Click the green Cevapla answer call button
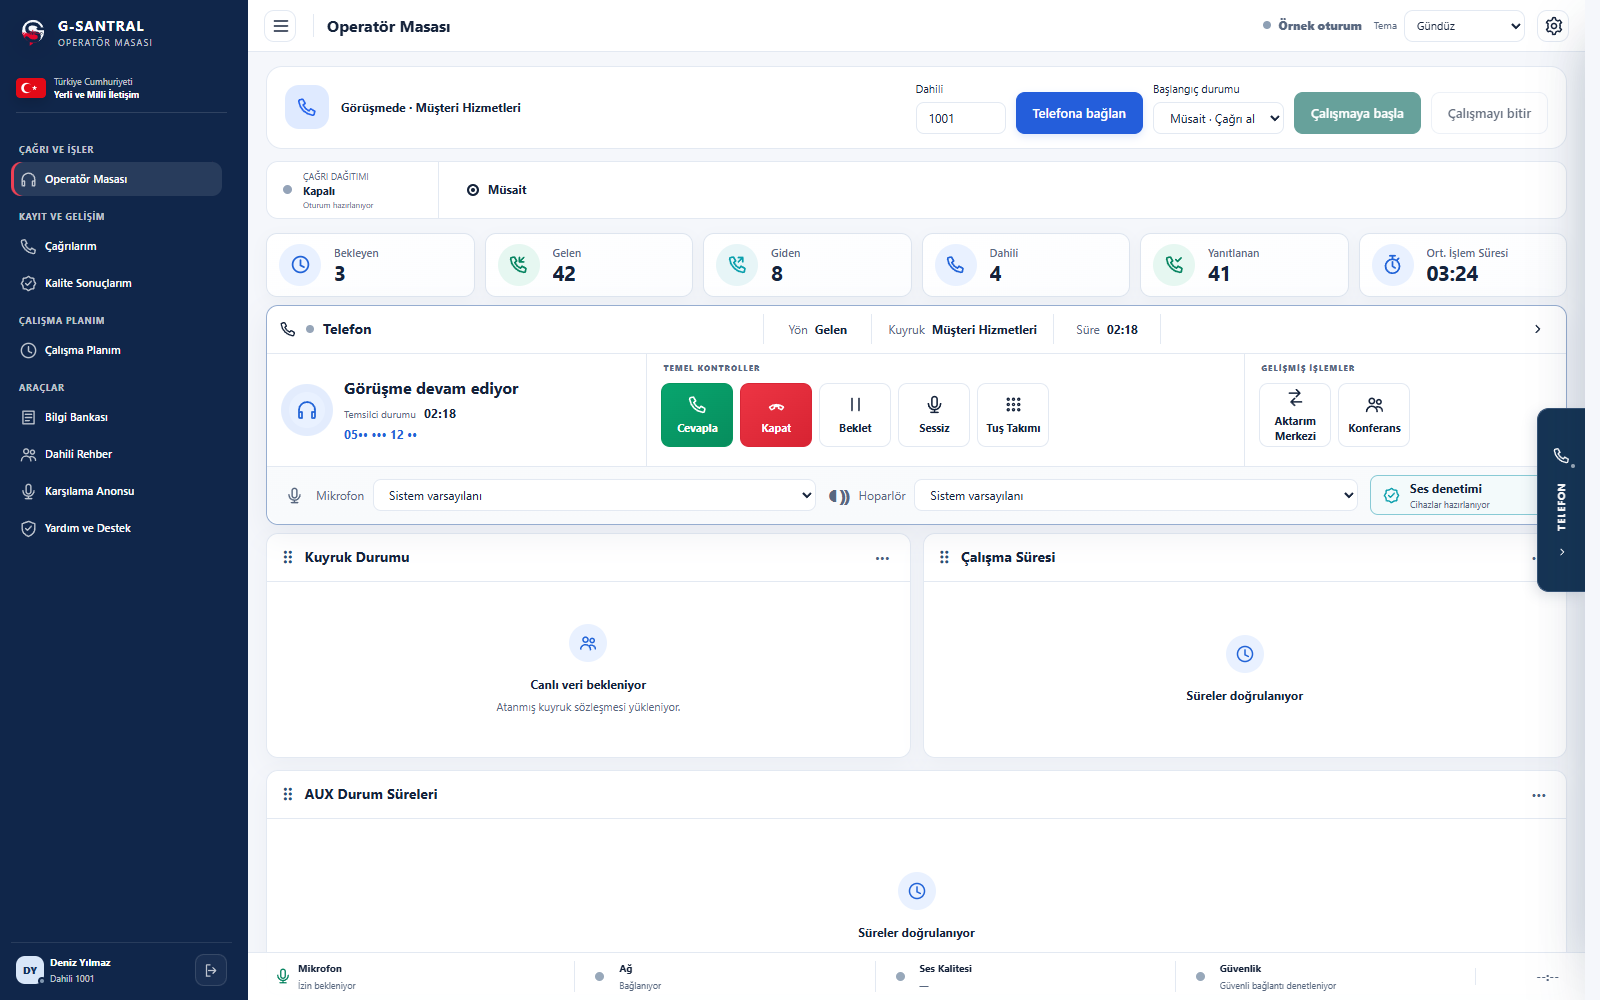1600x1000 pixels. (697, 415)
